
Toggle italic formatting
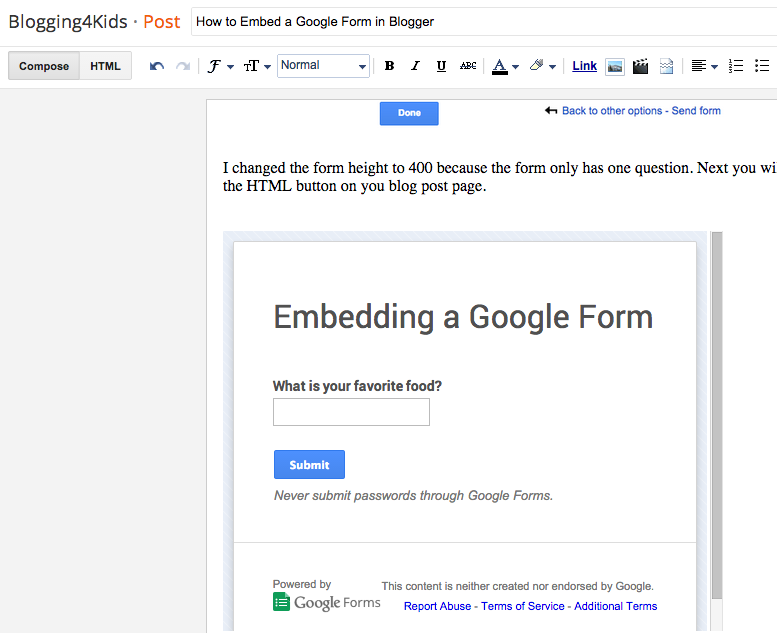[x=415, y=66]
